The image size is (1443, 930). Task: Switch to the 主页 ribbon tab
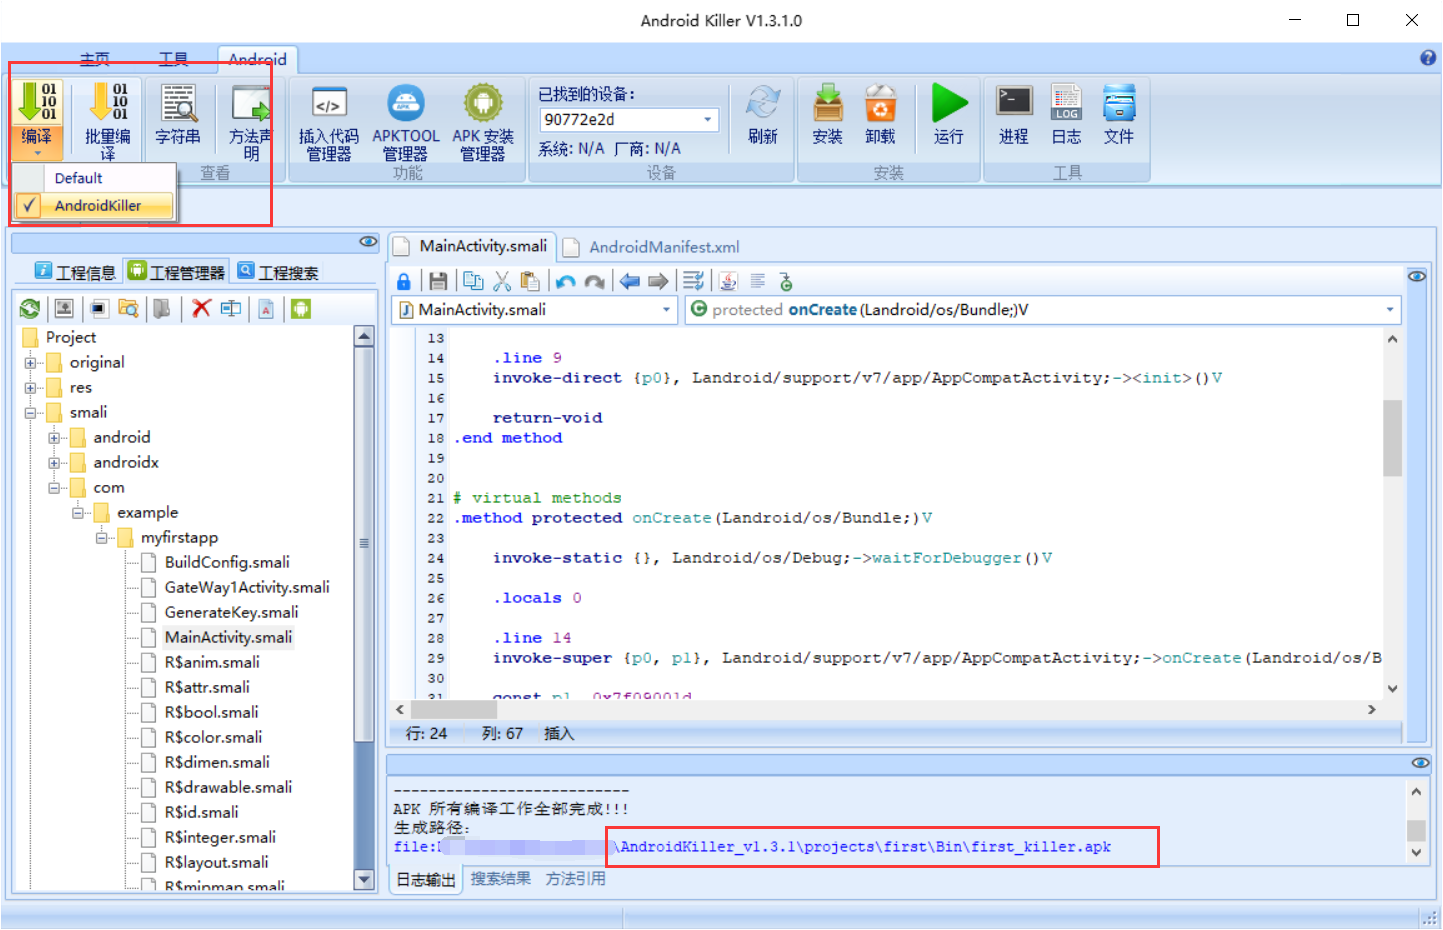[95, 60]
